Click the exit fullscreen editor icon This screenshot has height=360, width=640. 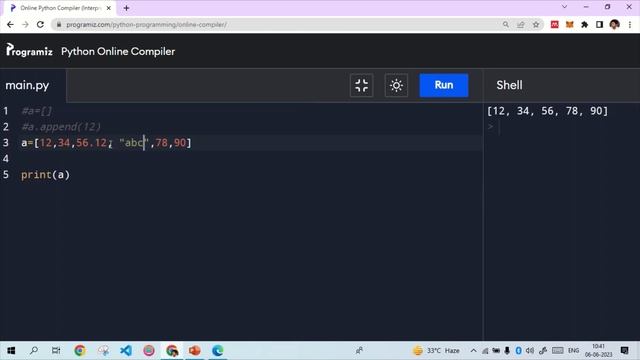point(361,85)
